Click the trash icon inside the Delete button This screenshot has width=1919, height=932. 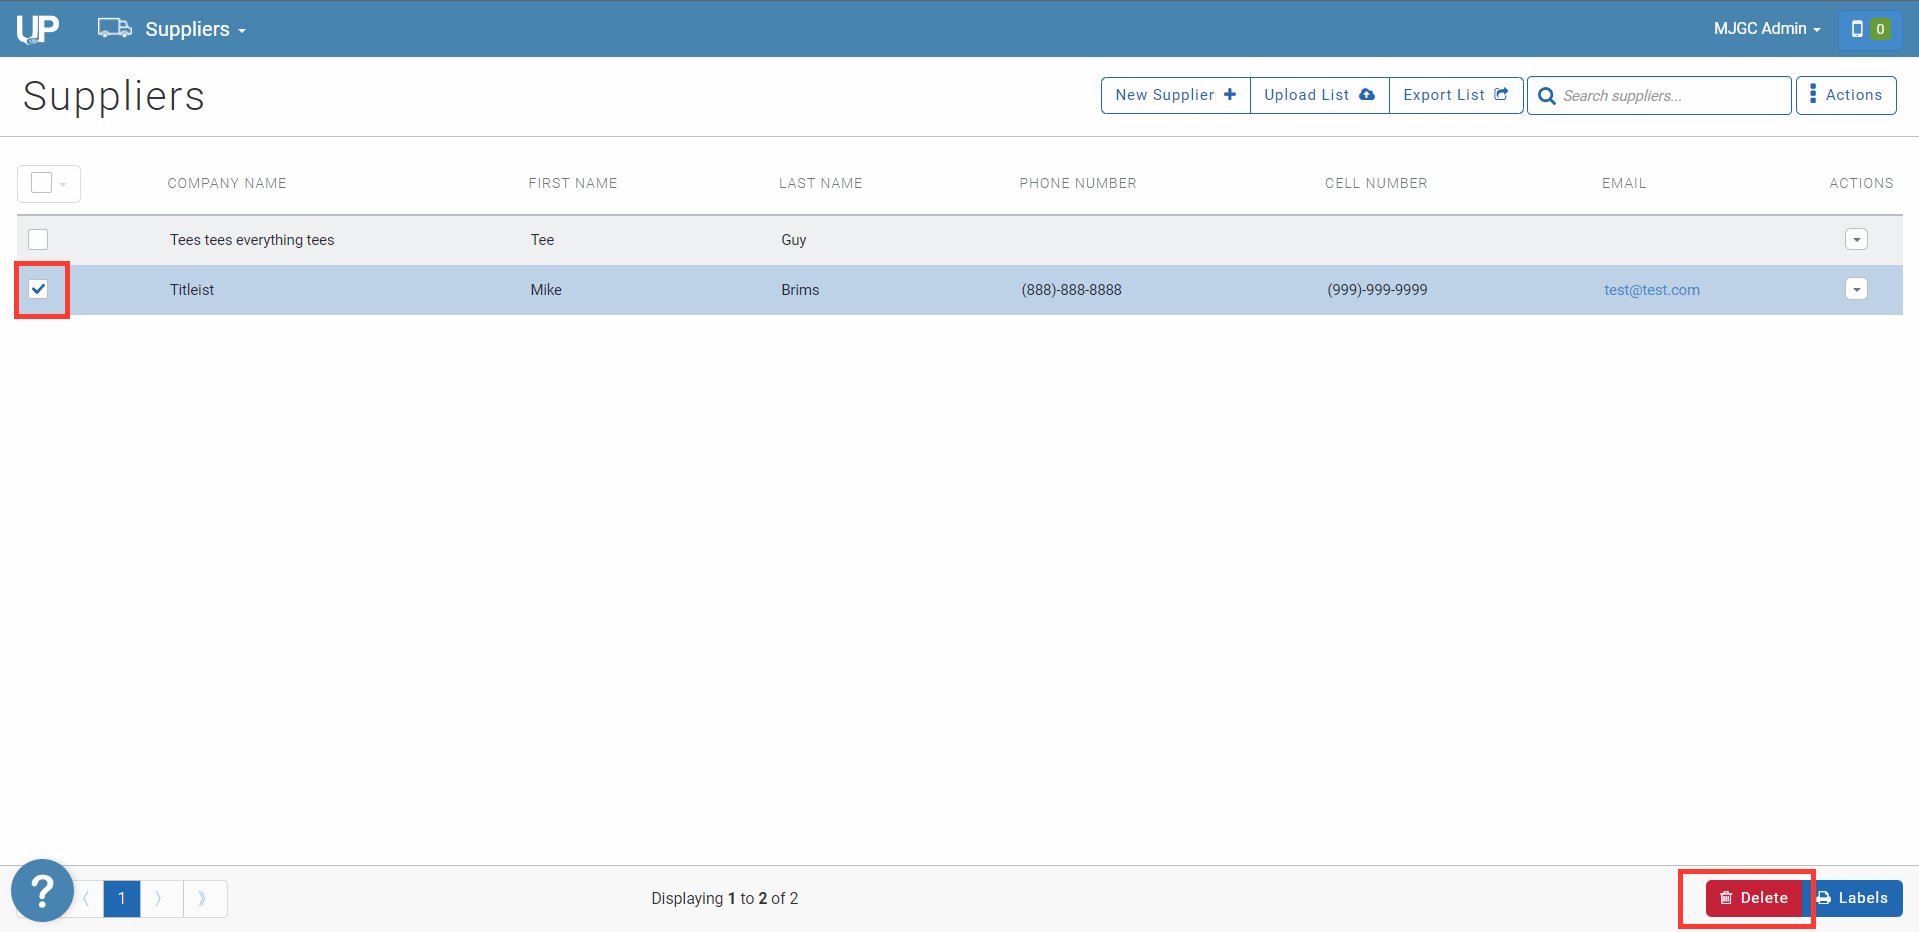pyautogui.click(x=1726, y=898)
